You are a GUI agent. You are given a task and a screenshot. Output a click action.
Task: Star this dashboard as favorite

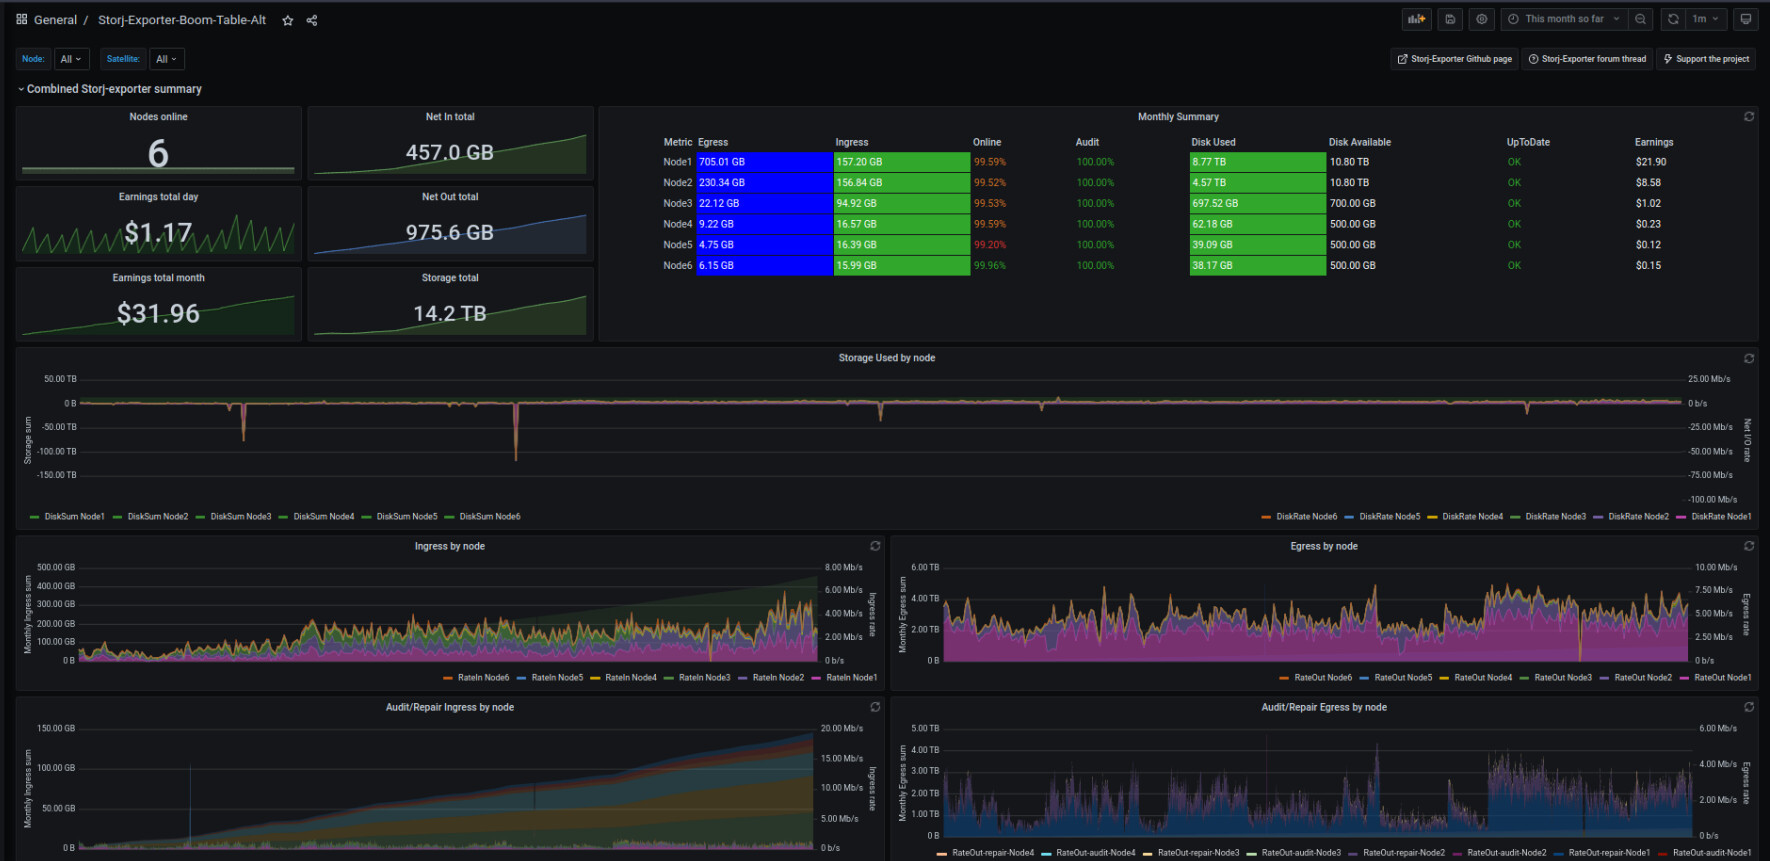288,20
